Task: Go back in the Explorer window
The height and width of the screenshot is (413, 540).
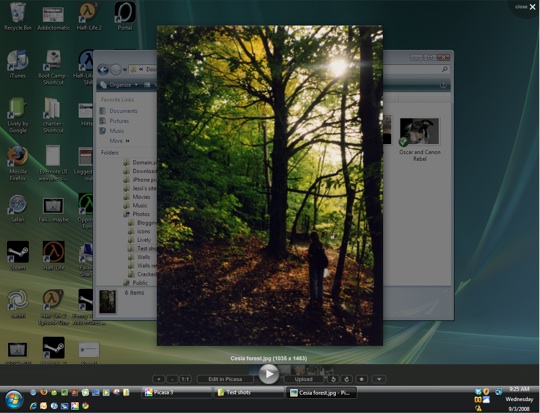Action: (x=103, y=70)
